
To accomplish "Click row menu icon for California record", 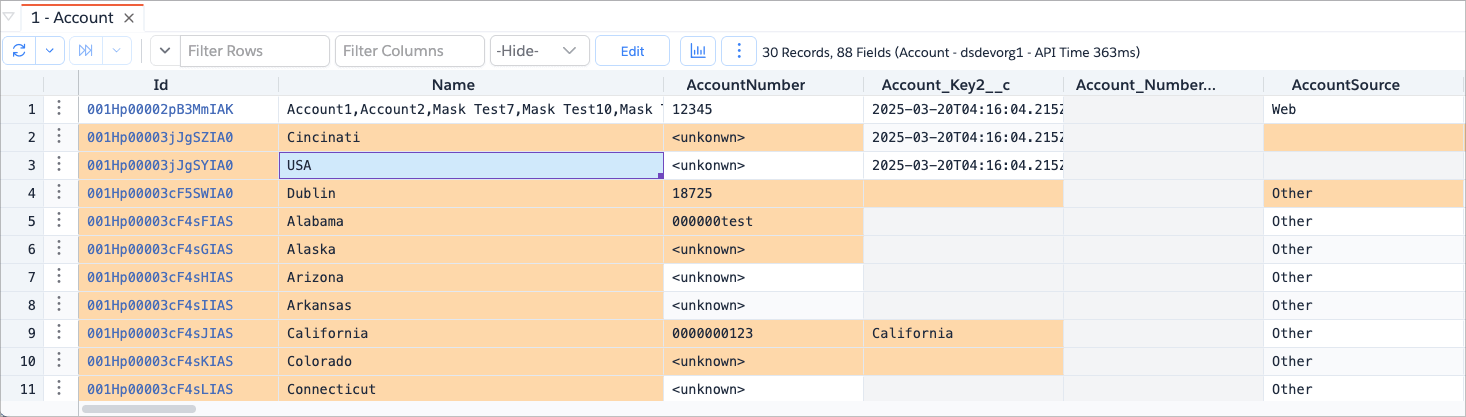I will tap(60, 333).
